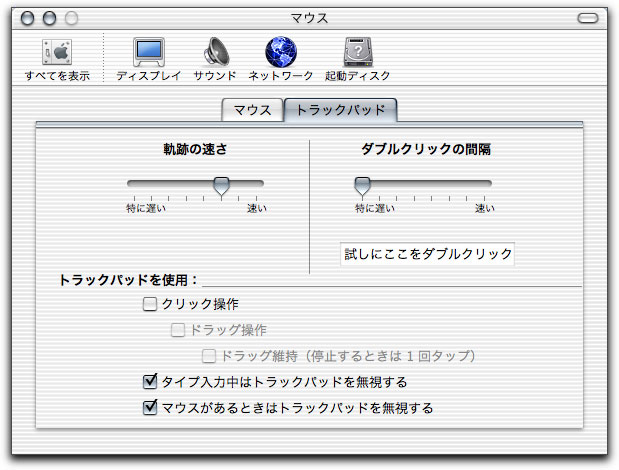Uncheck タイプ入力中はトラックパッドを無視する
The width and height of the screenshot is (619, 470).
150,382
